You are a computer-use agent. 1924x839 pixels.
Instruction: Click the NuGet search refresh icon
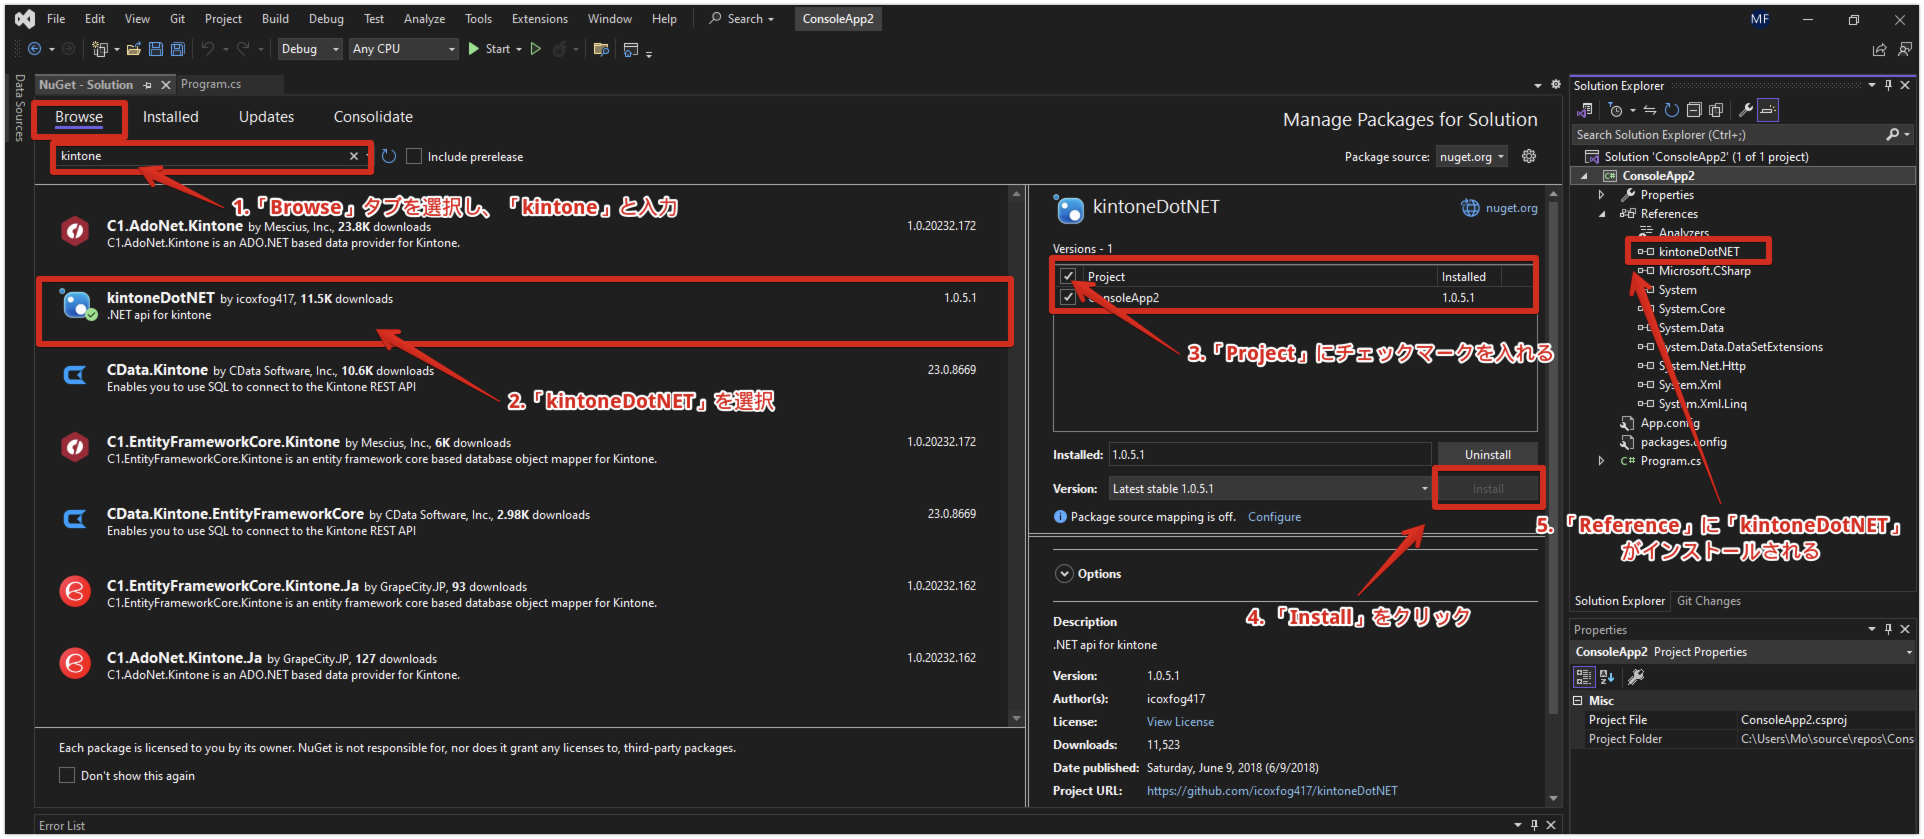pyautogui.click(x=389, y=156)
